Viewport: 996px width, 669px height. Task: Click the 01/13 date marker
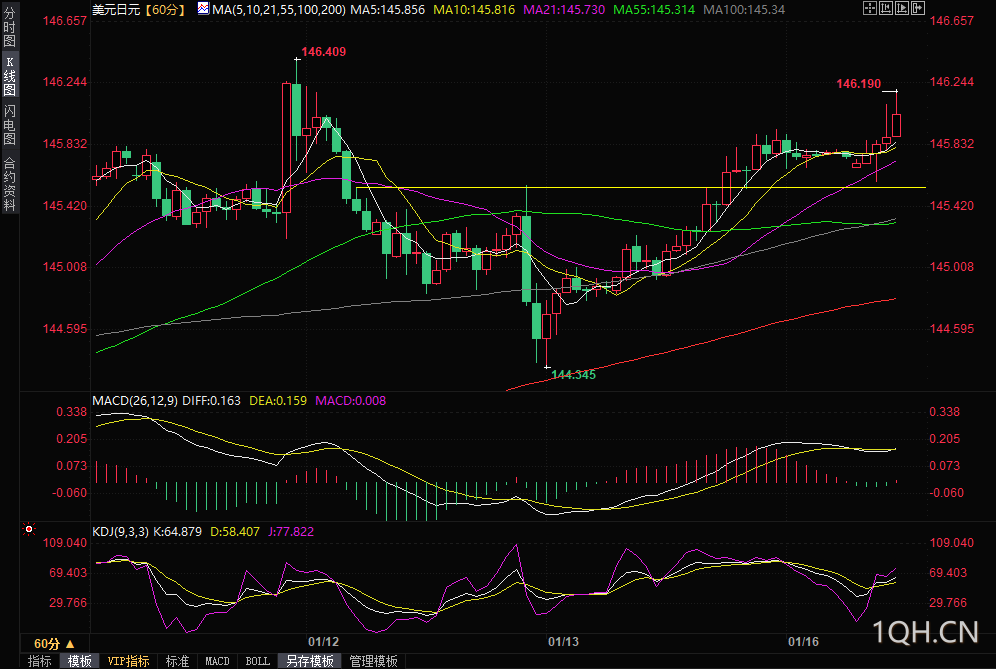coord(563,642)
